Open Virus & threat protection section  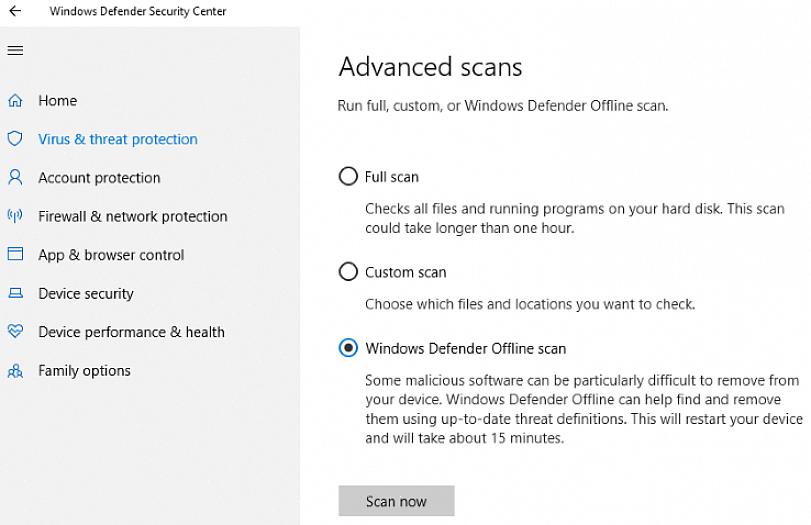(118, 139)
